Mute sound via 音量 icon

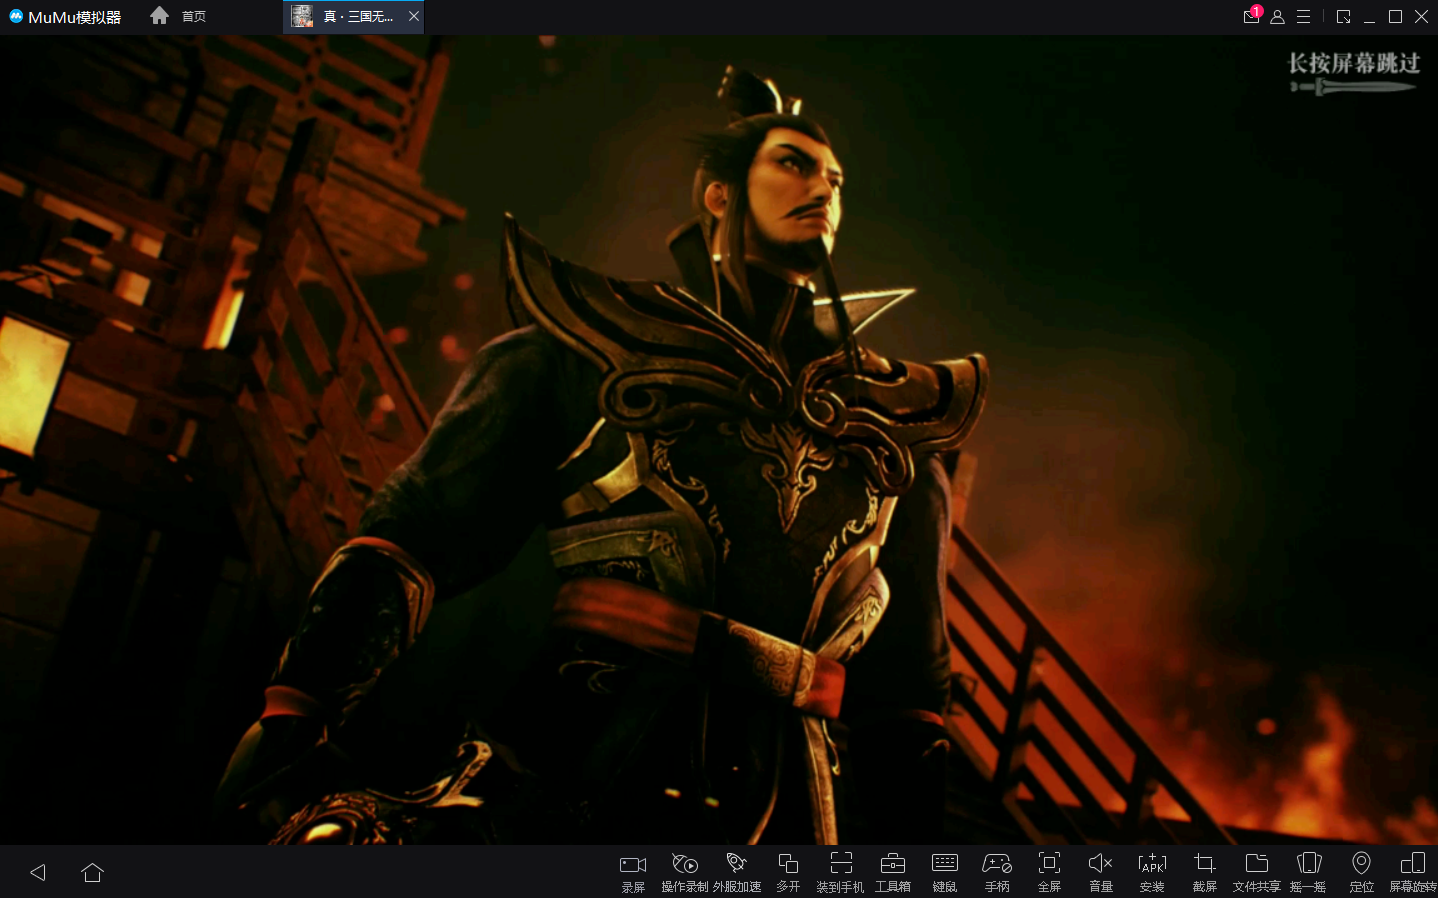click(1101, 871)
